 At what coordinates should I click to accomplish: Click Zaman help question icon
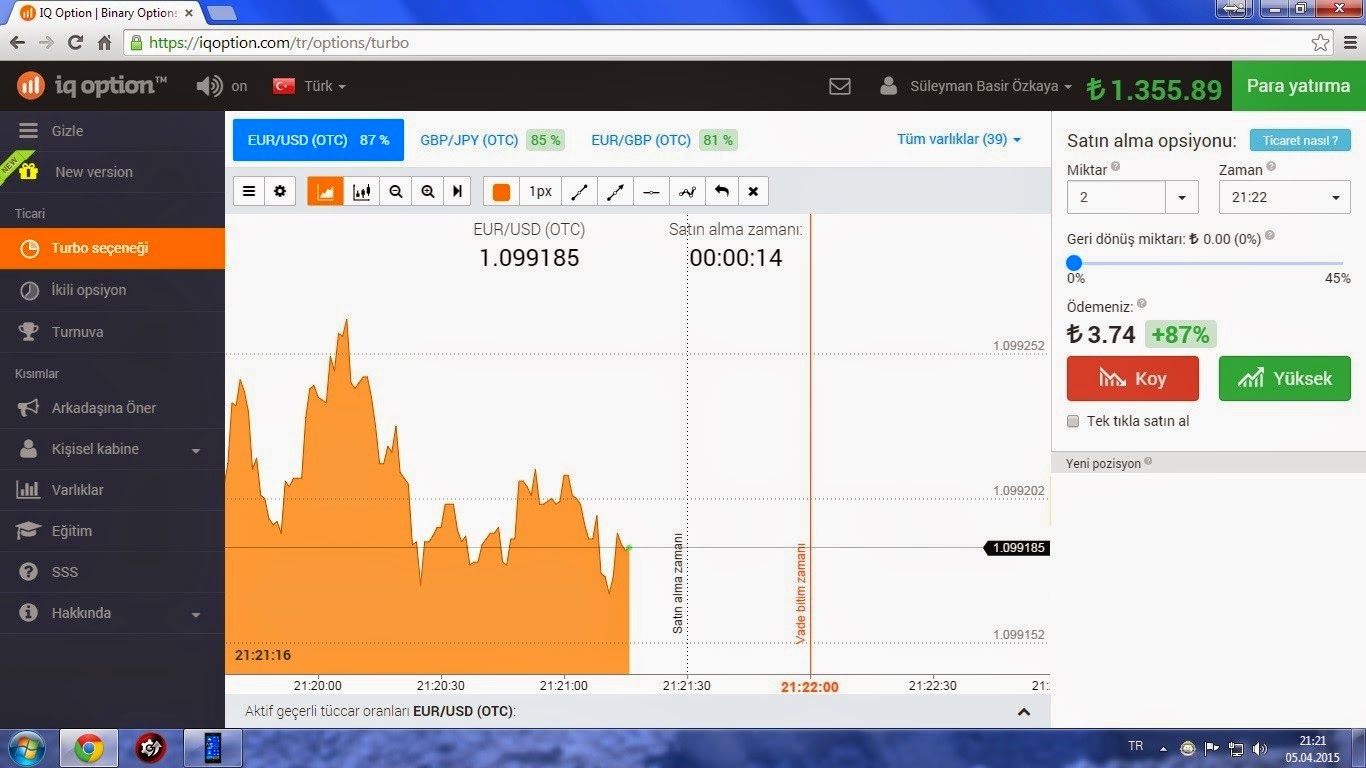tap(1272, 168)
